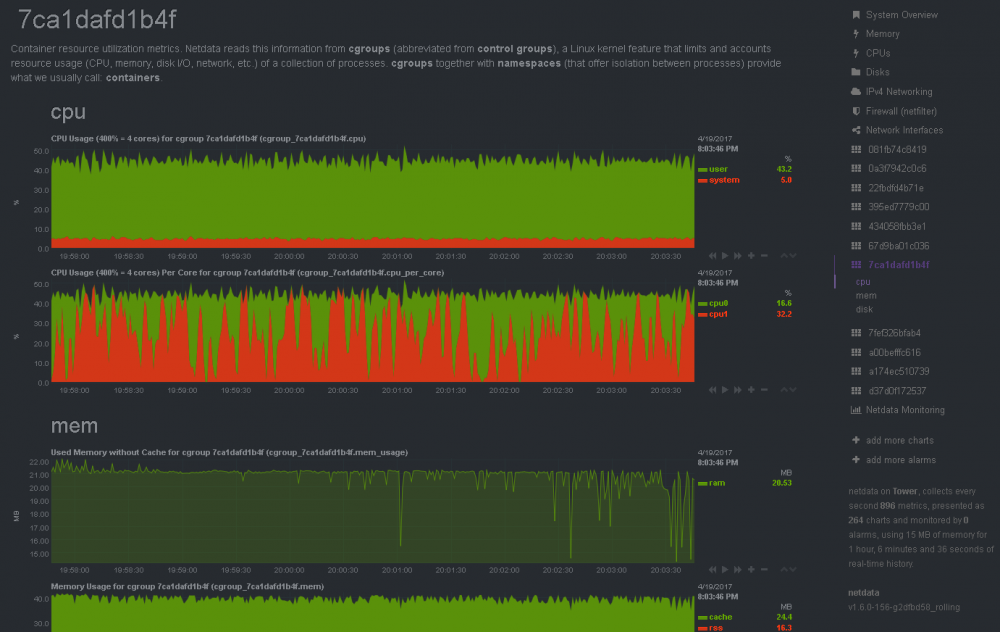Click the chart icon beside Netdata Monitoring

pos(856,410)
